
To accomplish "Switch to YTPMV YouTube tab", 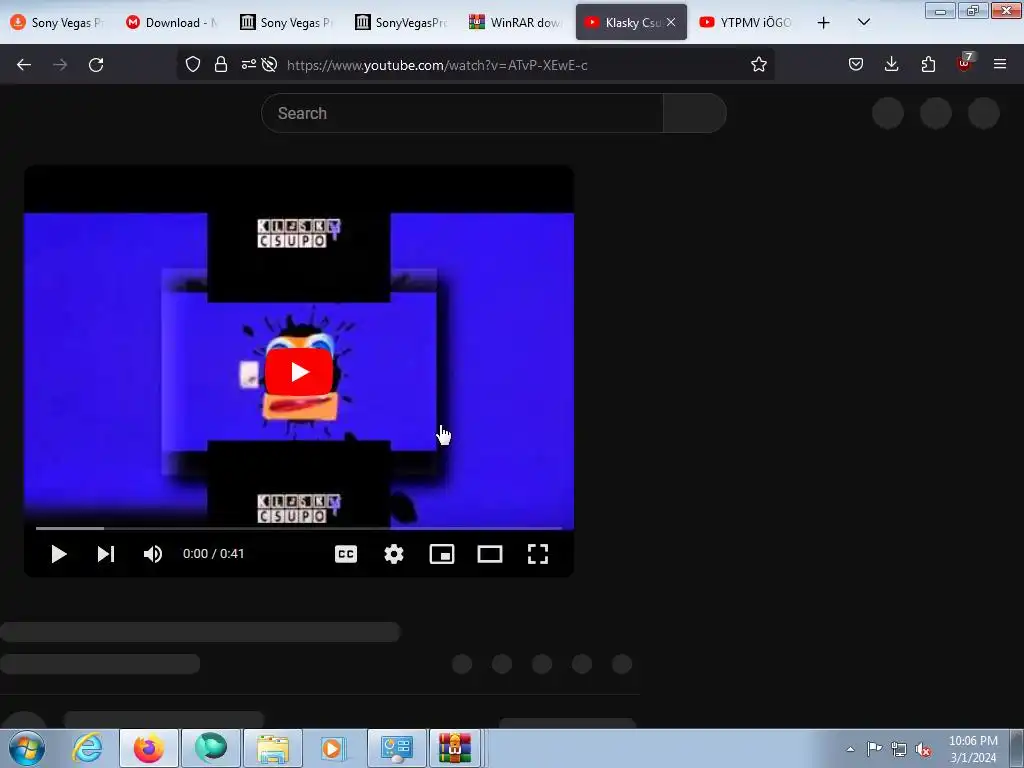I will click(746, 22).
